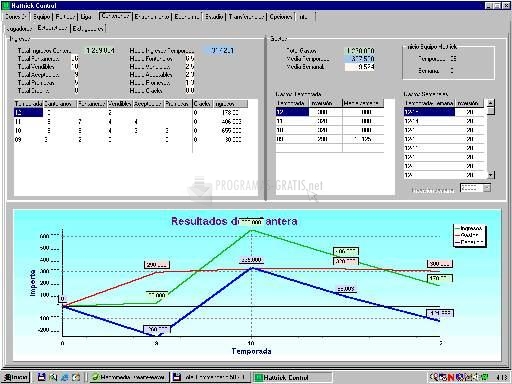Click the Hattrick Control title bar icon
Image resolution: width=512 pixels, height=384 pixels.
(6, 5)
